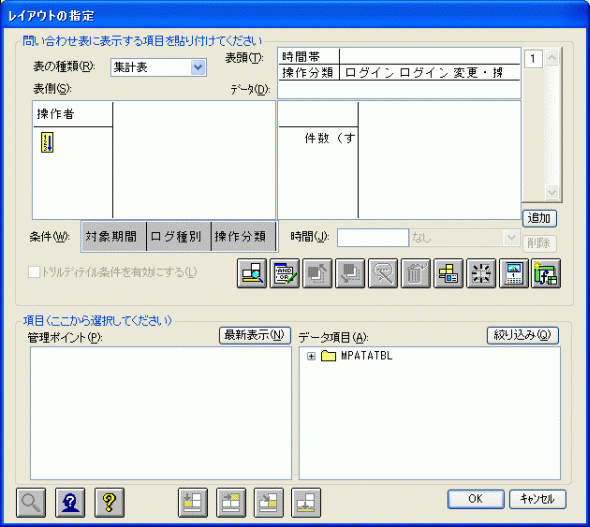590x527 pixels.
Task: Paste item to data area (diagonal-arrow icon)
Action: 269,503
